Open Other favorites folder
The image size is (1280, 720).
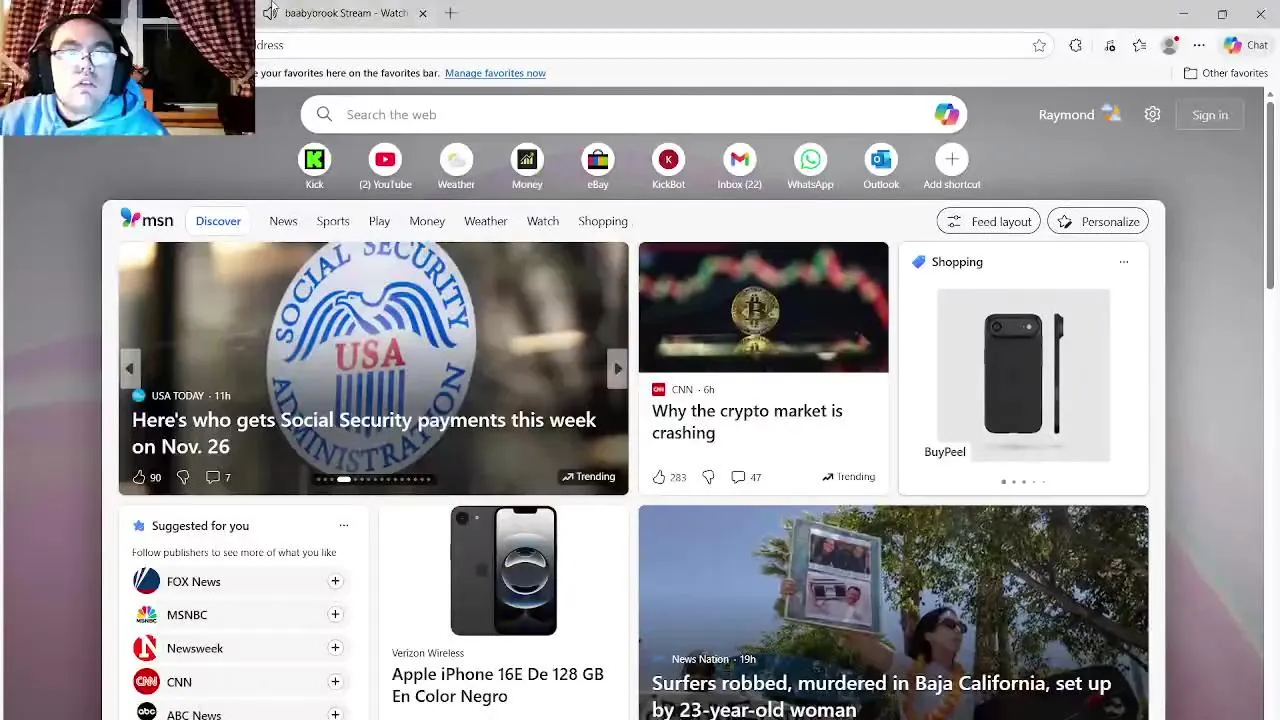(1226, 73)
